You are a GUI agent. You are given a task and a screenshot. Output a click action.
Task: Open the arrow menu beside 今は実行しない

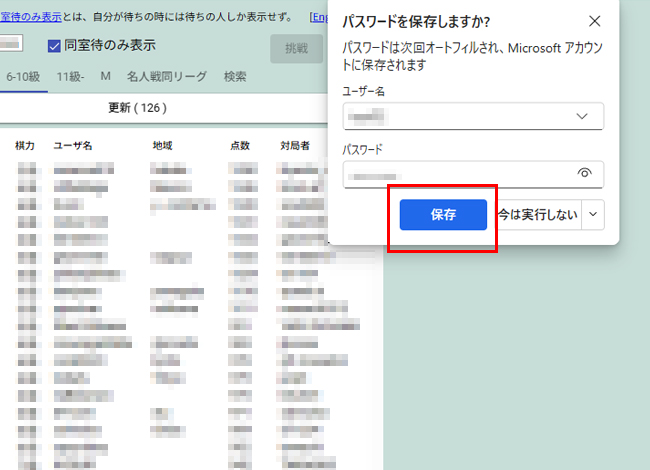click(595, 214)
